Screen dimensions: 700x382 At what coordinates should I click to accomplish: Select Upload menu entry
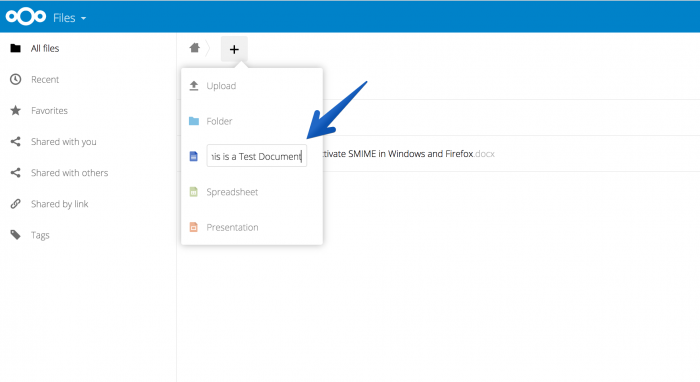[x=252, y=86]
